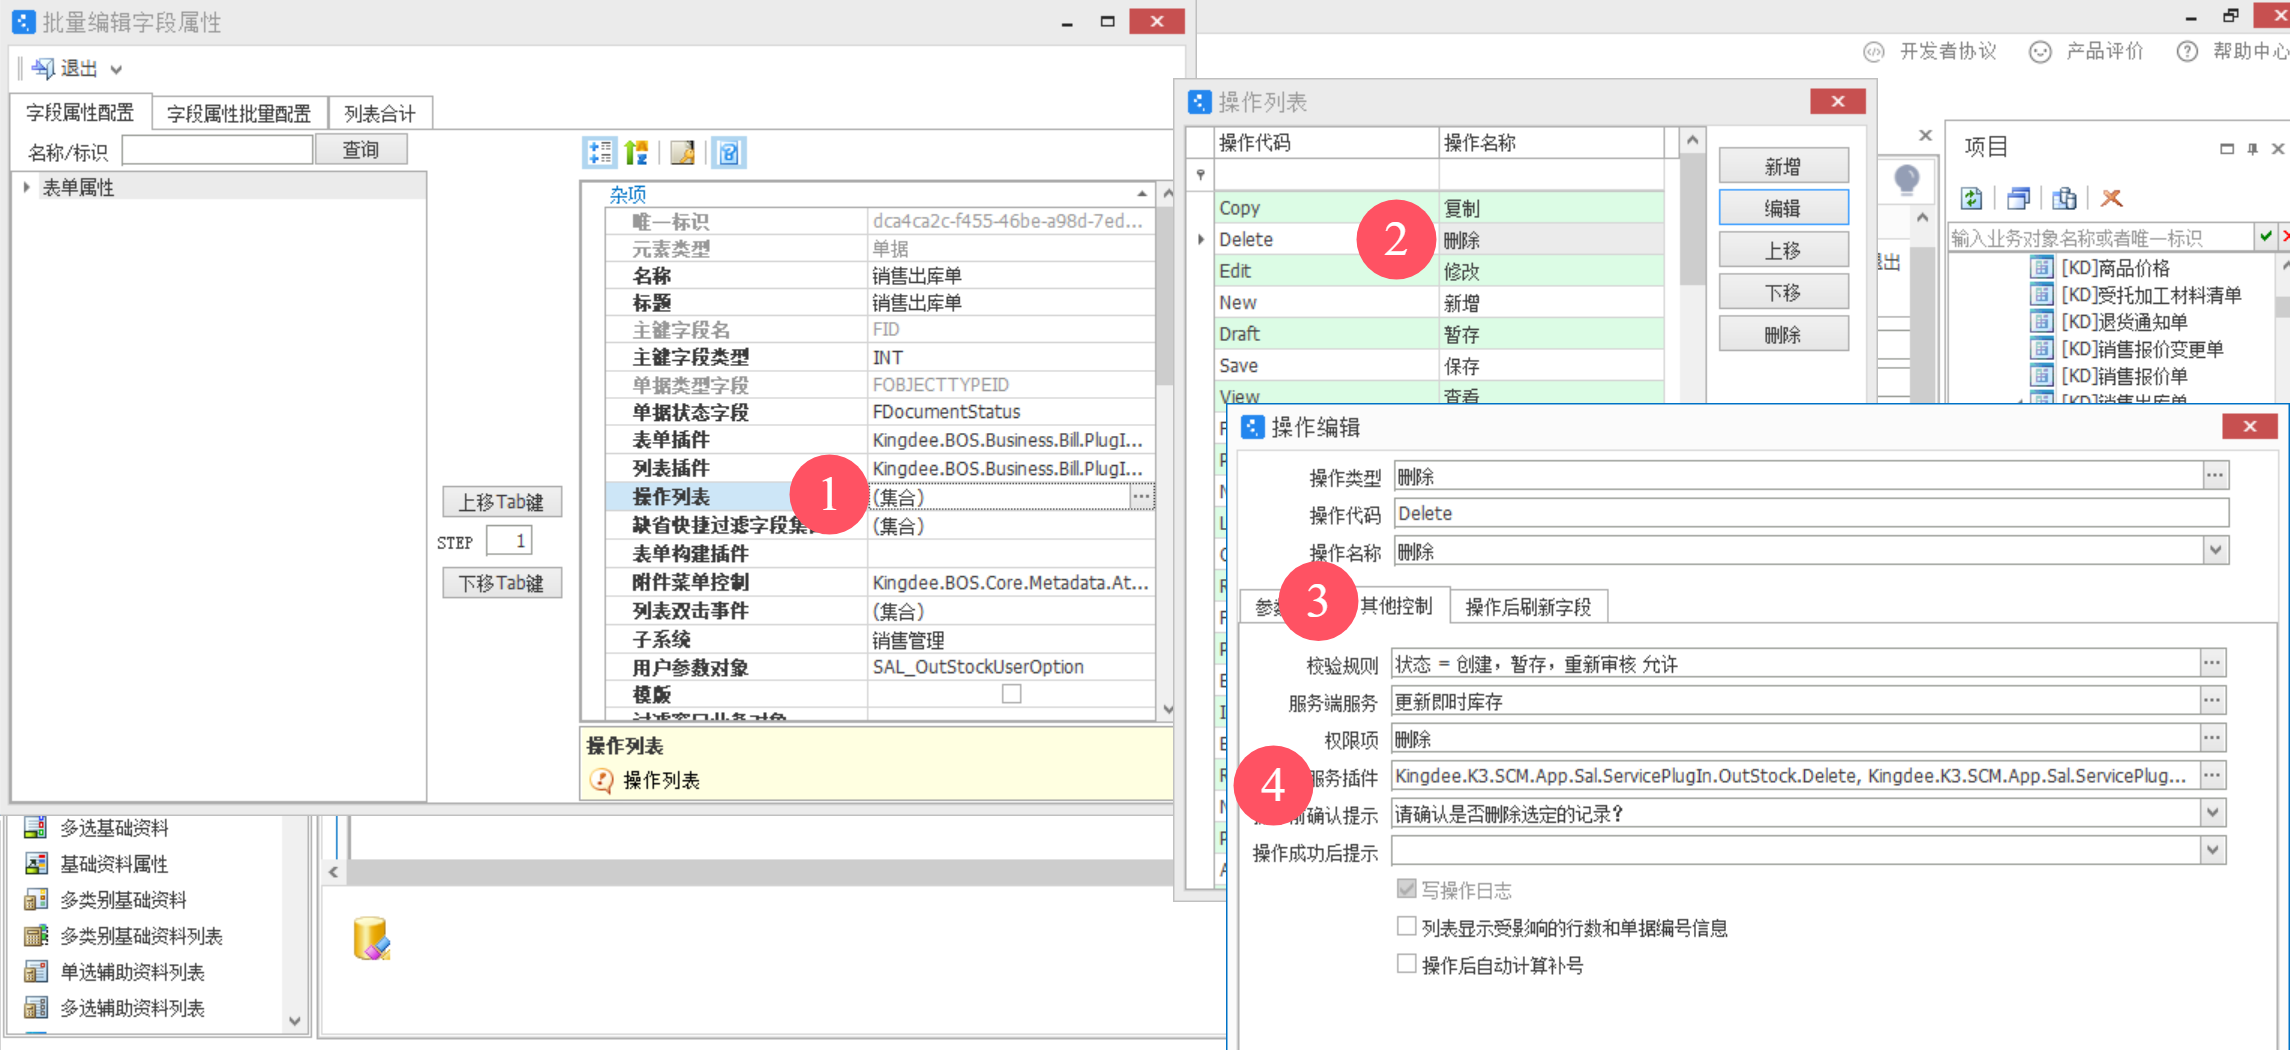Switch to 操作后刷新字段 tab

1528,607
